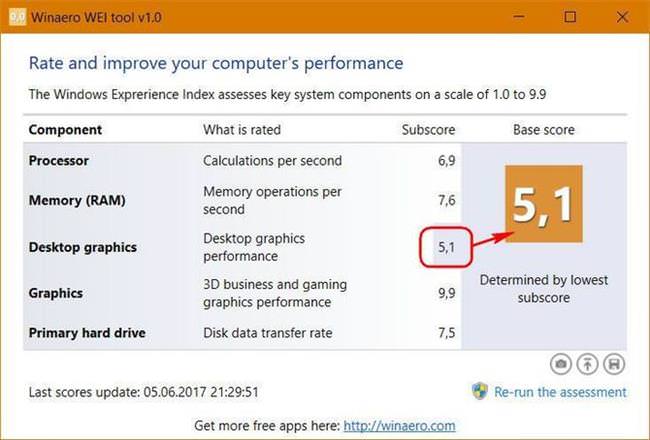Re-run the assessment
The image size is (650, 440).
tap(562, 392)
